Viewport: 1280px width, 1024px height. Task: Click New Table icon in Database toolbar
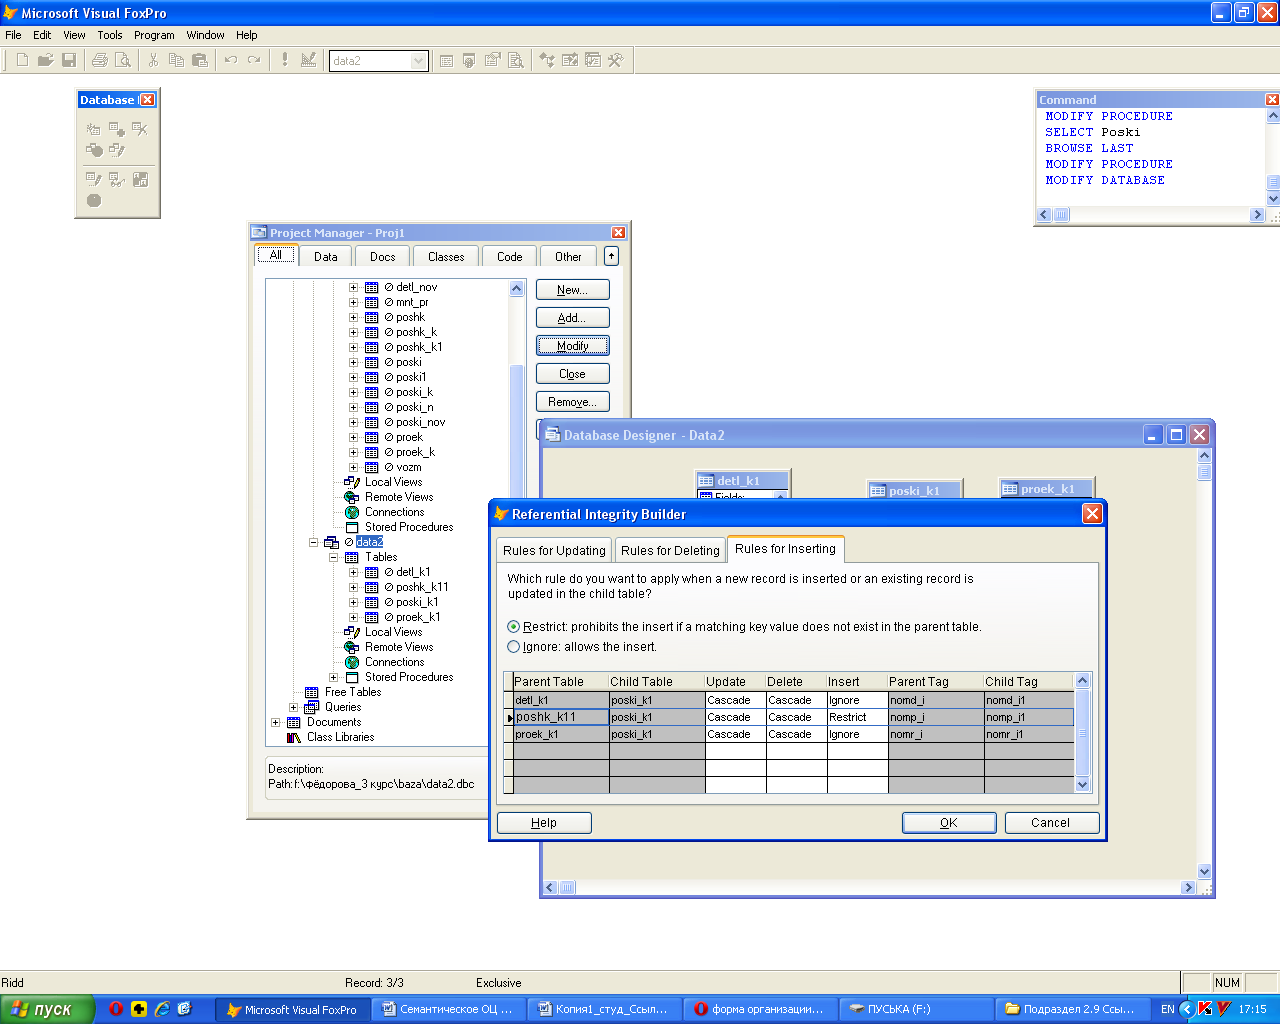pyautogui.click(x=93, y=129)
